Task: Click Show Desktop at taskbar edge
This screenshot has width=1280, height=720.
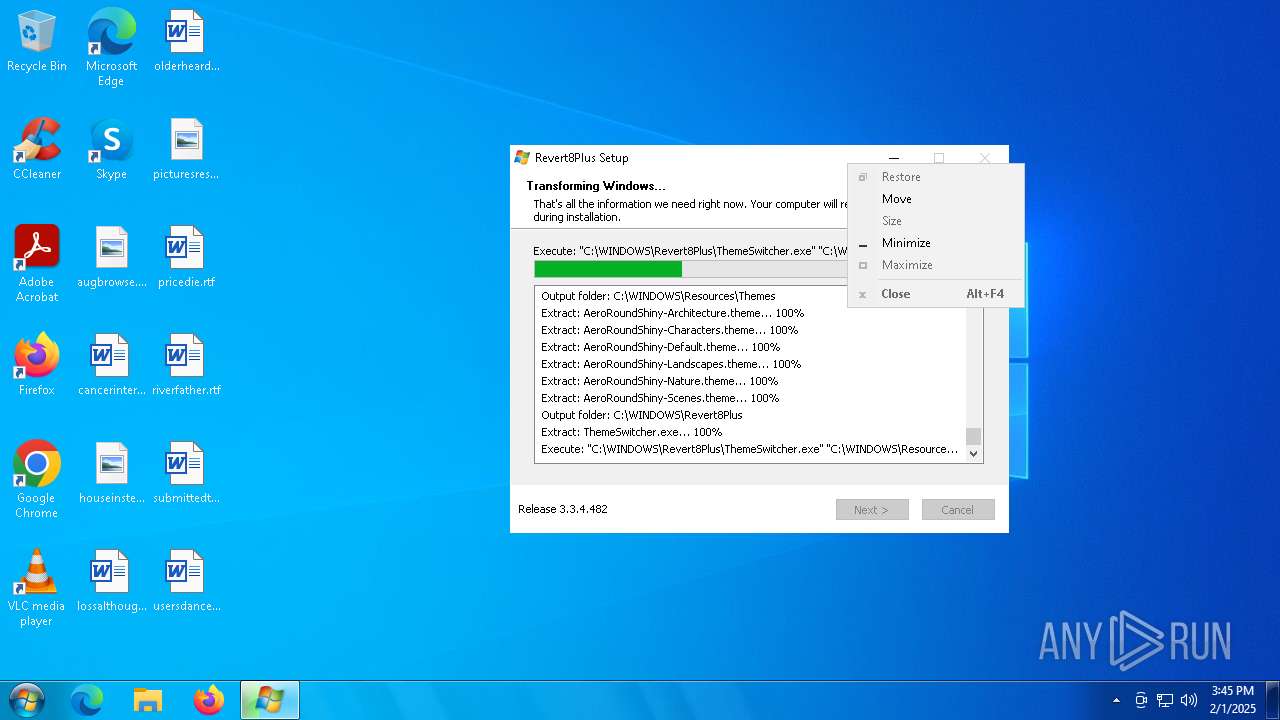Action: 1273,700
